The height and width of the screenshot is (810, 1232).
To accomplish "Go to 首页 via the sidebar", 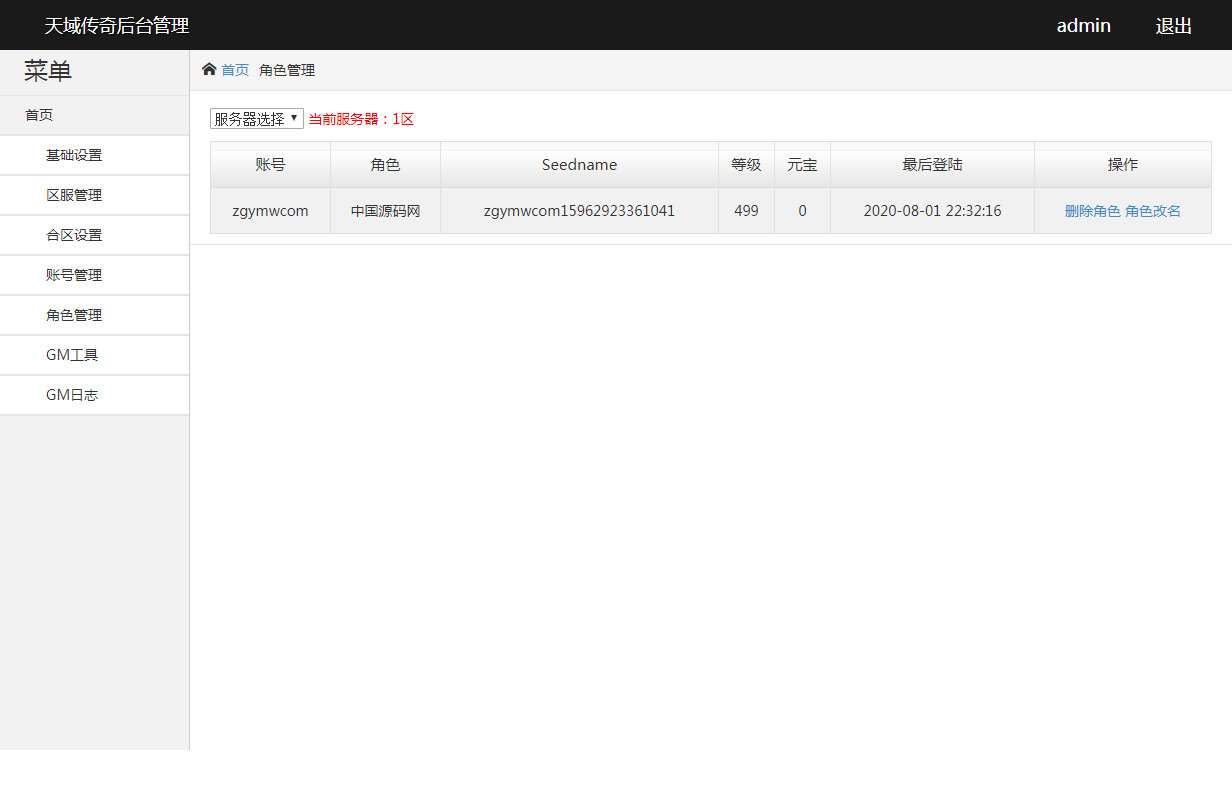I will [x=39, y=114].
